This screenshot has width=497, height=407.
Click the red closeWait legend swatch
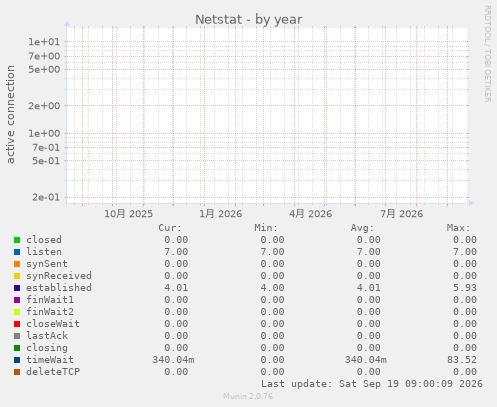[17, 324]
